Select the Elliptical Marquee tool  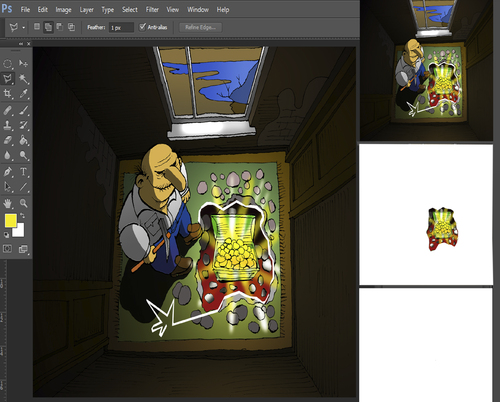pyautogui.click(x=8, y=63)
